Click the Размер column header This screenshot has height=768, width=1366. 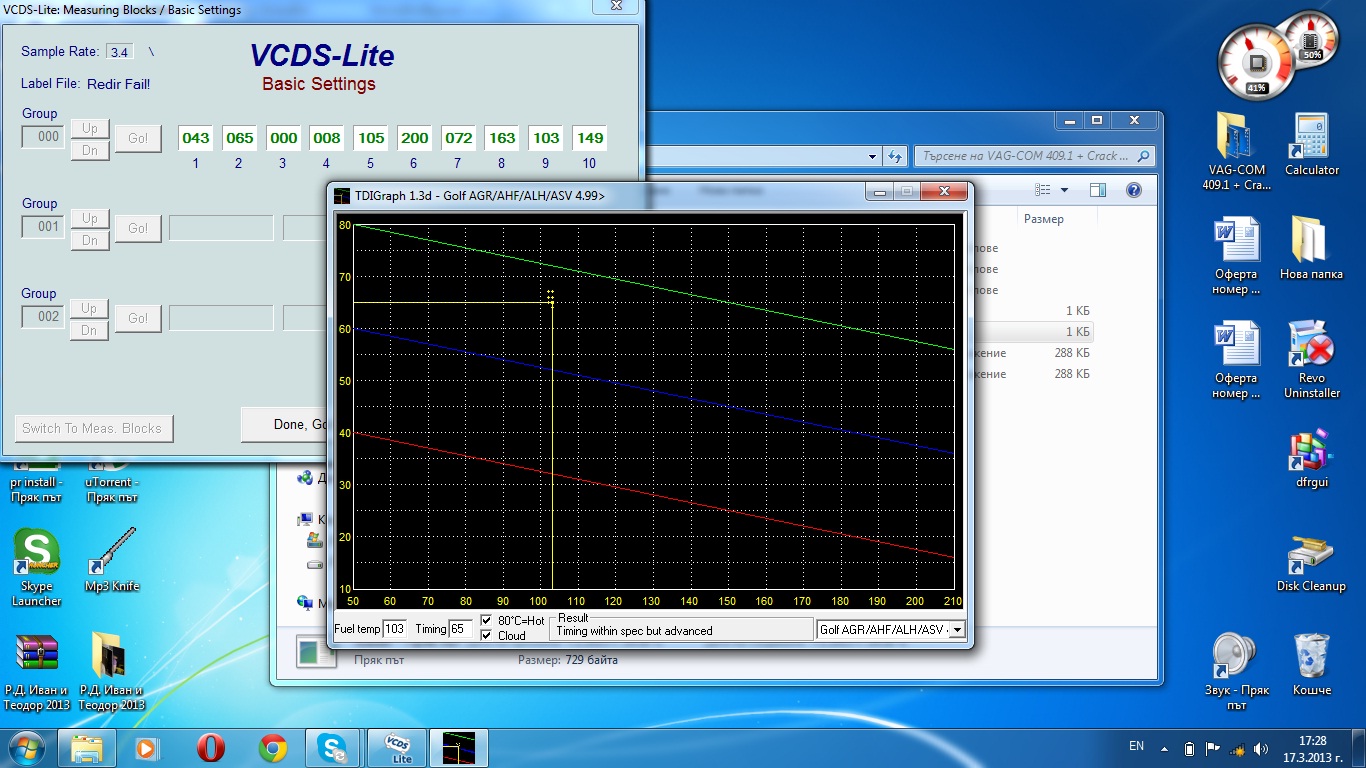click(1044, 219)
